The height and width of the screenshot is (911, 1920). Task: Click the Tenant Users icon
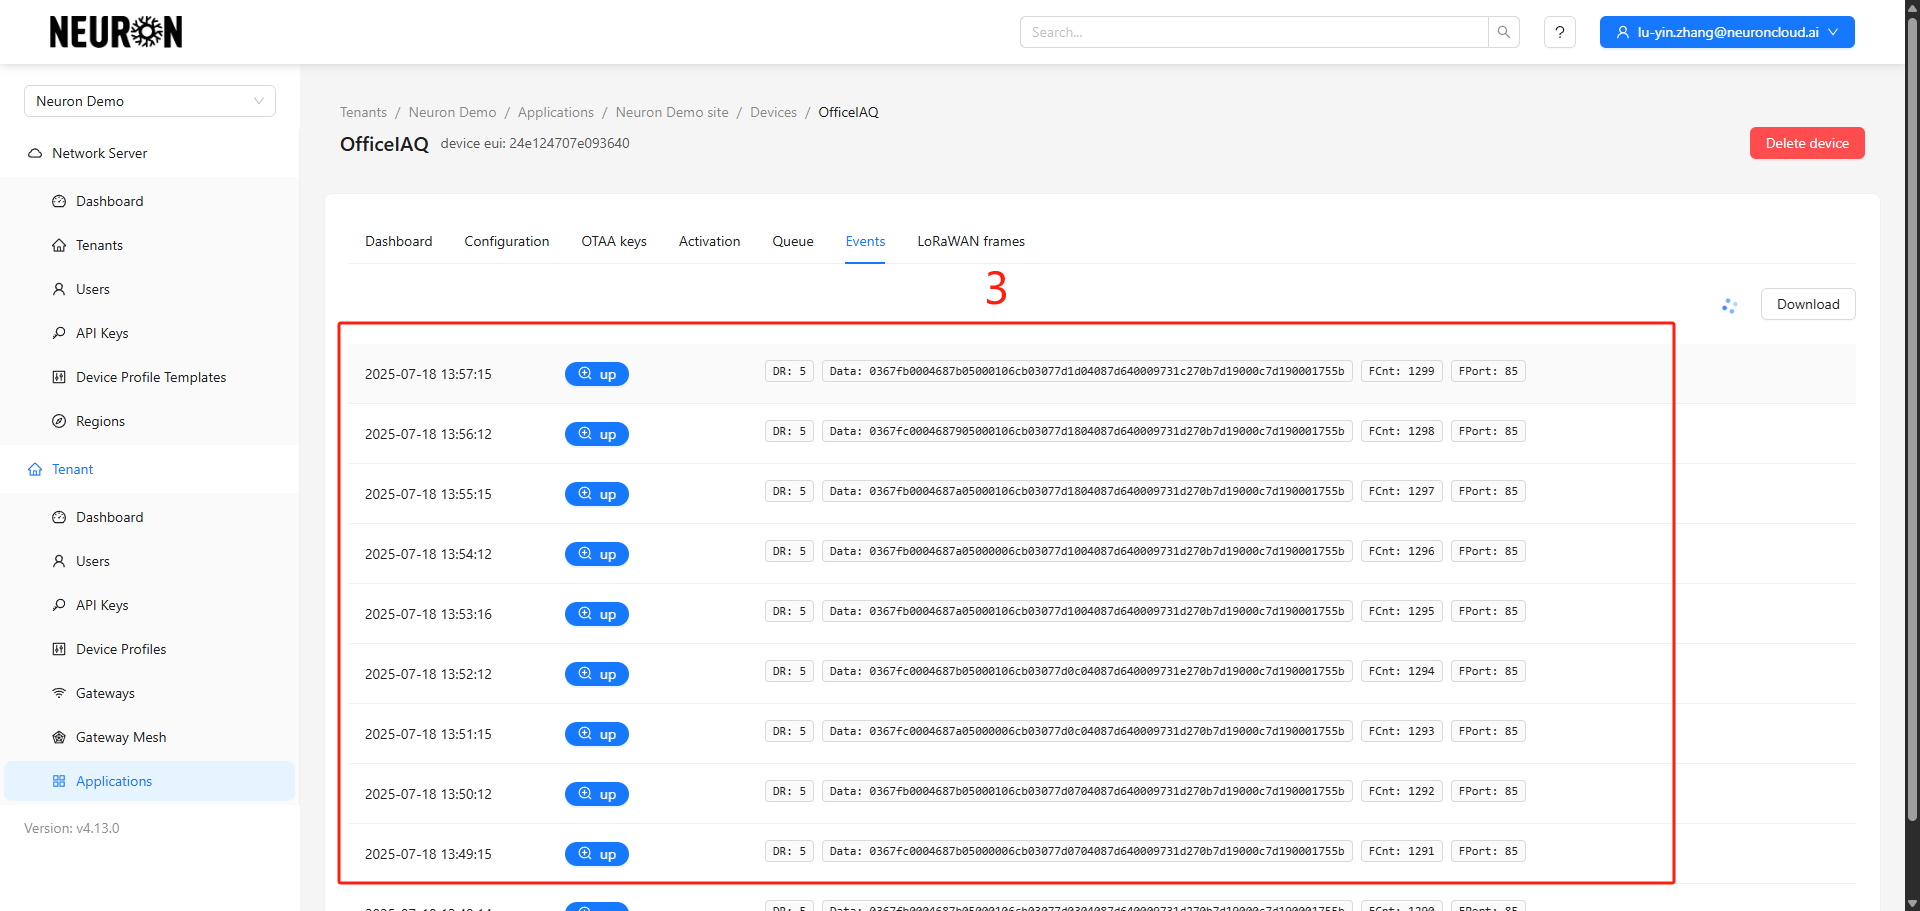[59, 561]
